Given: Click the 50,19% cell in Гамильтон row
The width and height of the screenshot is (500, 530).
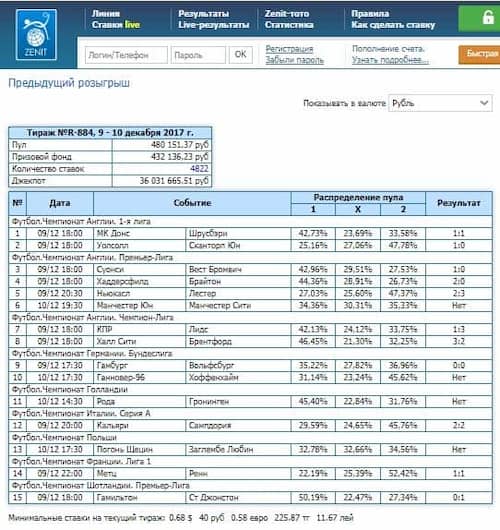Looking at the screenshot, I should coord(313,498).
